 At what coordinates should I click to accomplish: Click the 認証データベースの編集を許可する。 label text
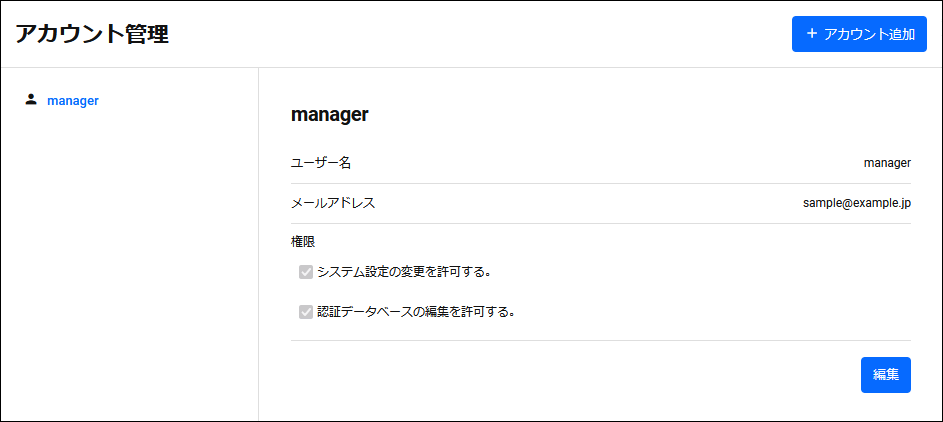(x=416, y=312)
